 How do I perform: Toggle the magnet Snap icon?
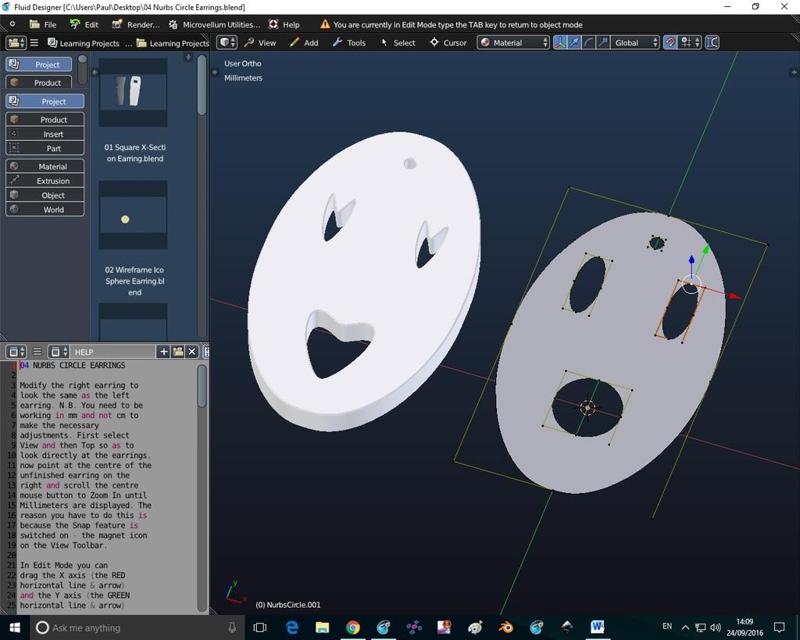(671, 43)
